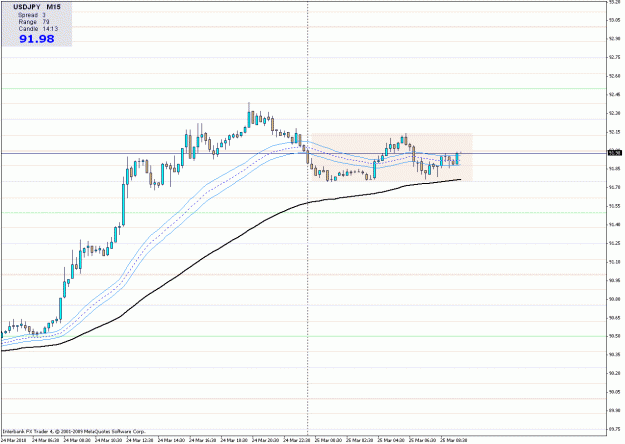Click the 91.85 price axis label
The image size is (625, 444).
[x=615, y=169]
